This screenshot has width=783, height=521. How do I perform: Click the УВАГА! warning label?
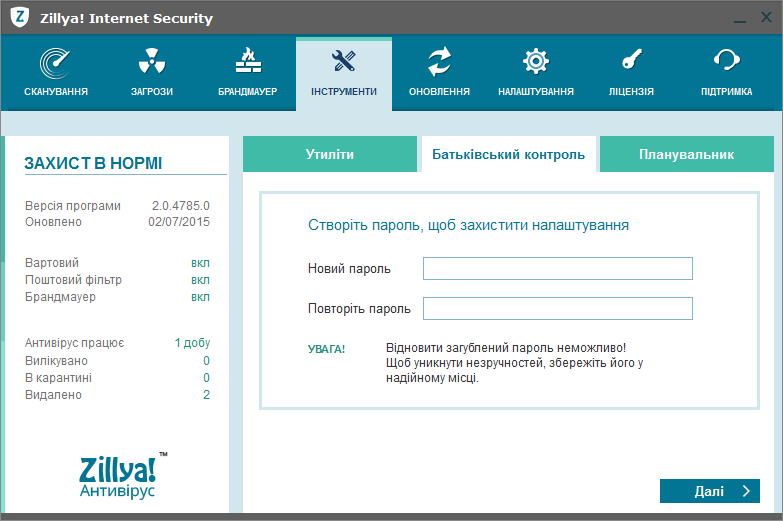(326, 349)
